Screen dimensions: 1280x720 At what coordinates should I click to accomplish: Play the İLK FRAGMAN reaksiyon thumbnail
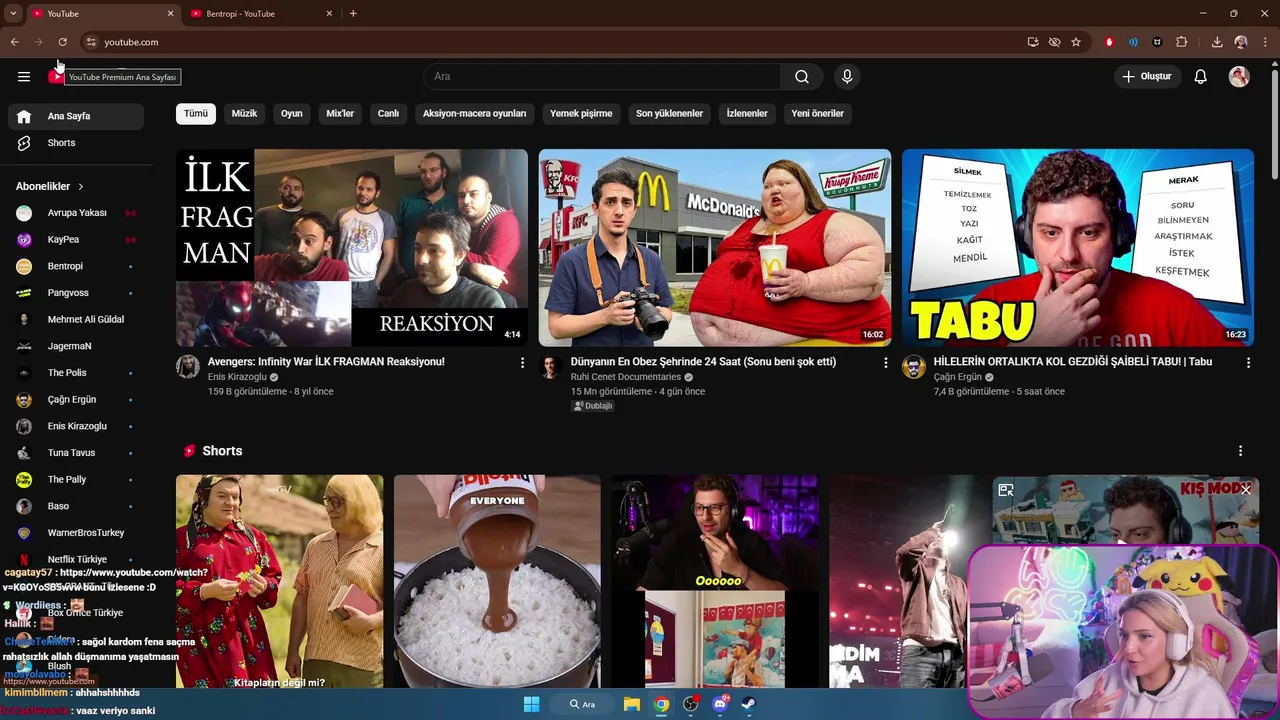click(x=352, y=248)
